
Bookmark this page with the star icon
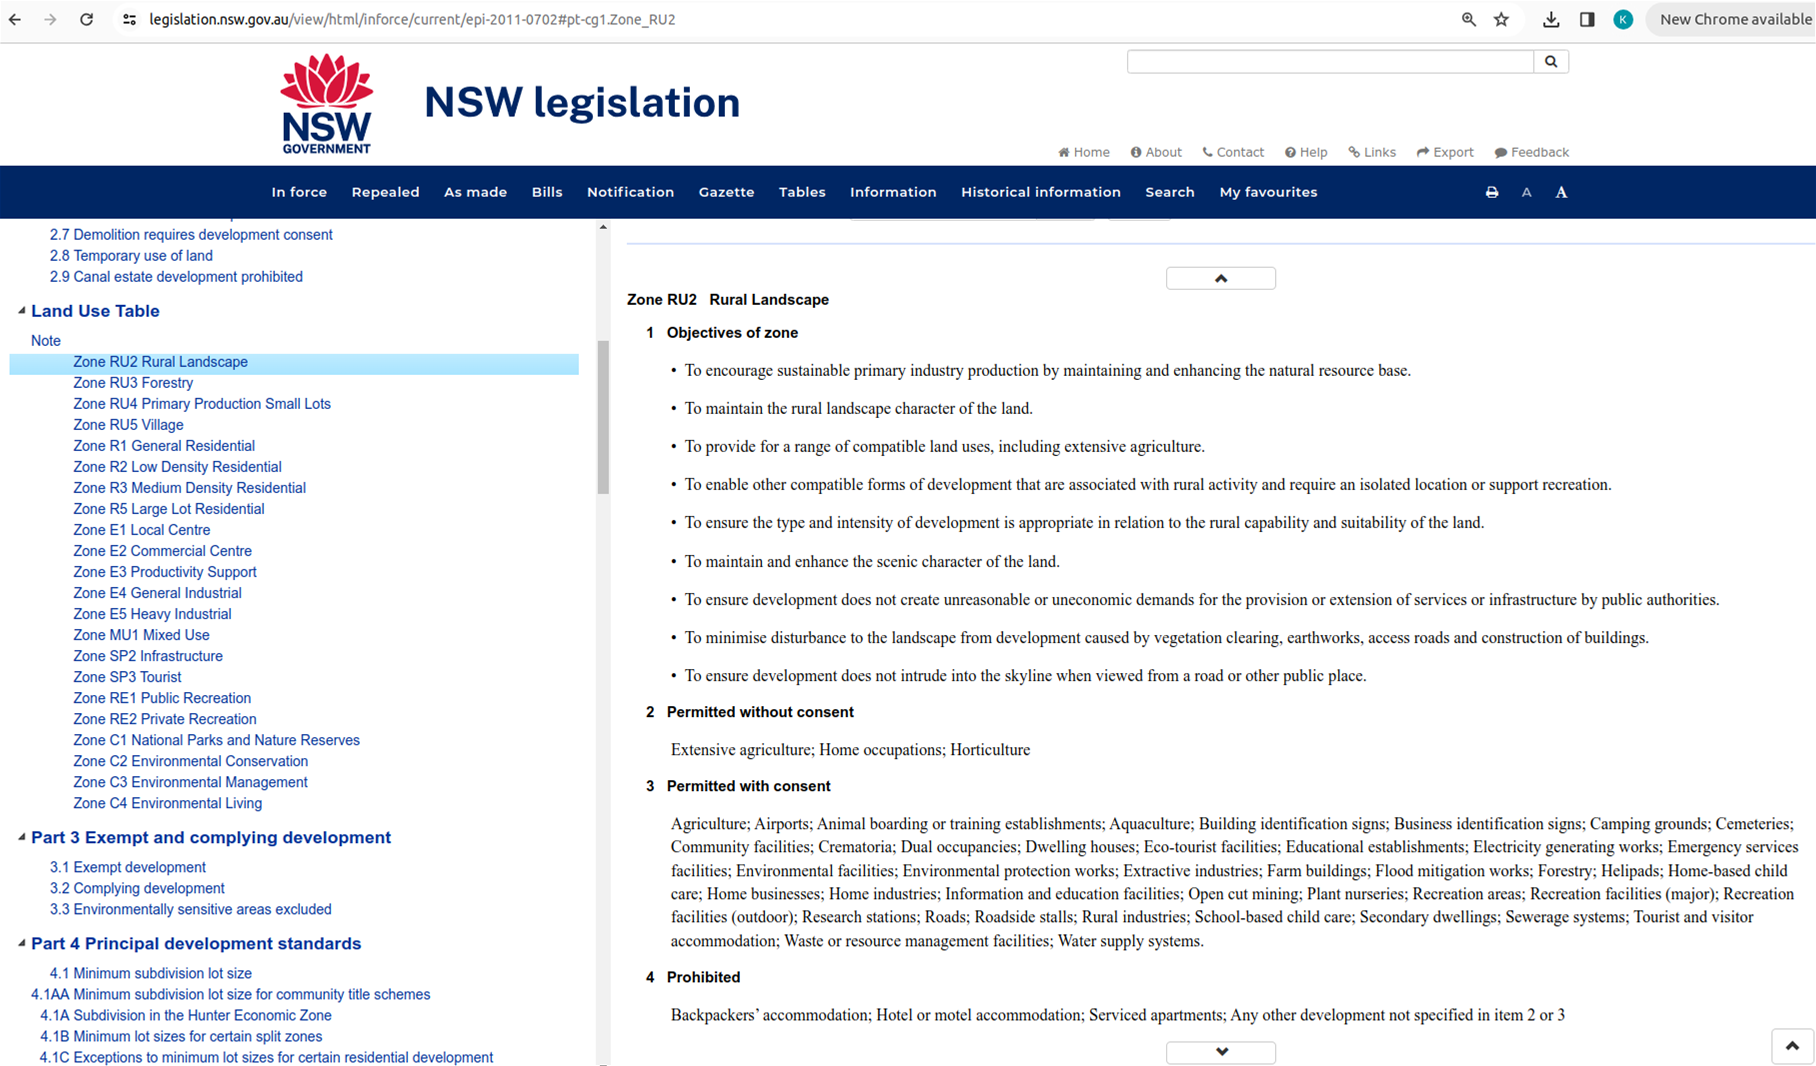tap(1502, 19)
